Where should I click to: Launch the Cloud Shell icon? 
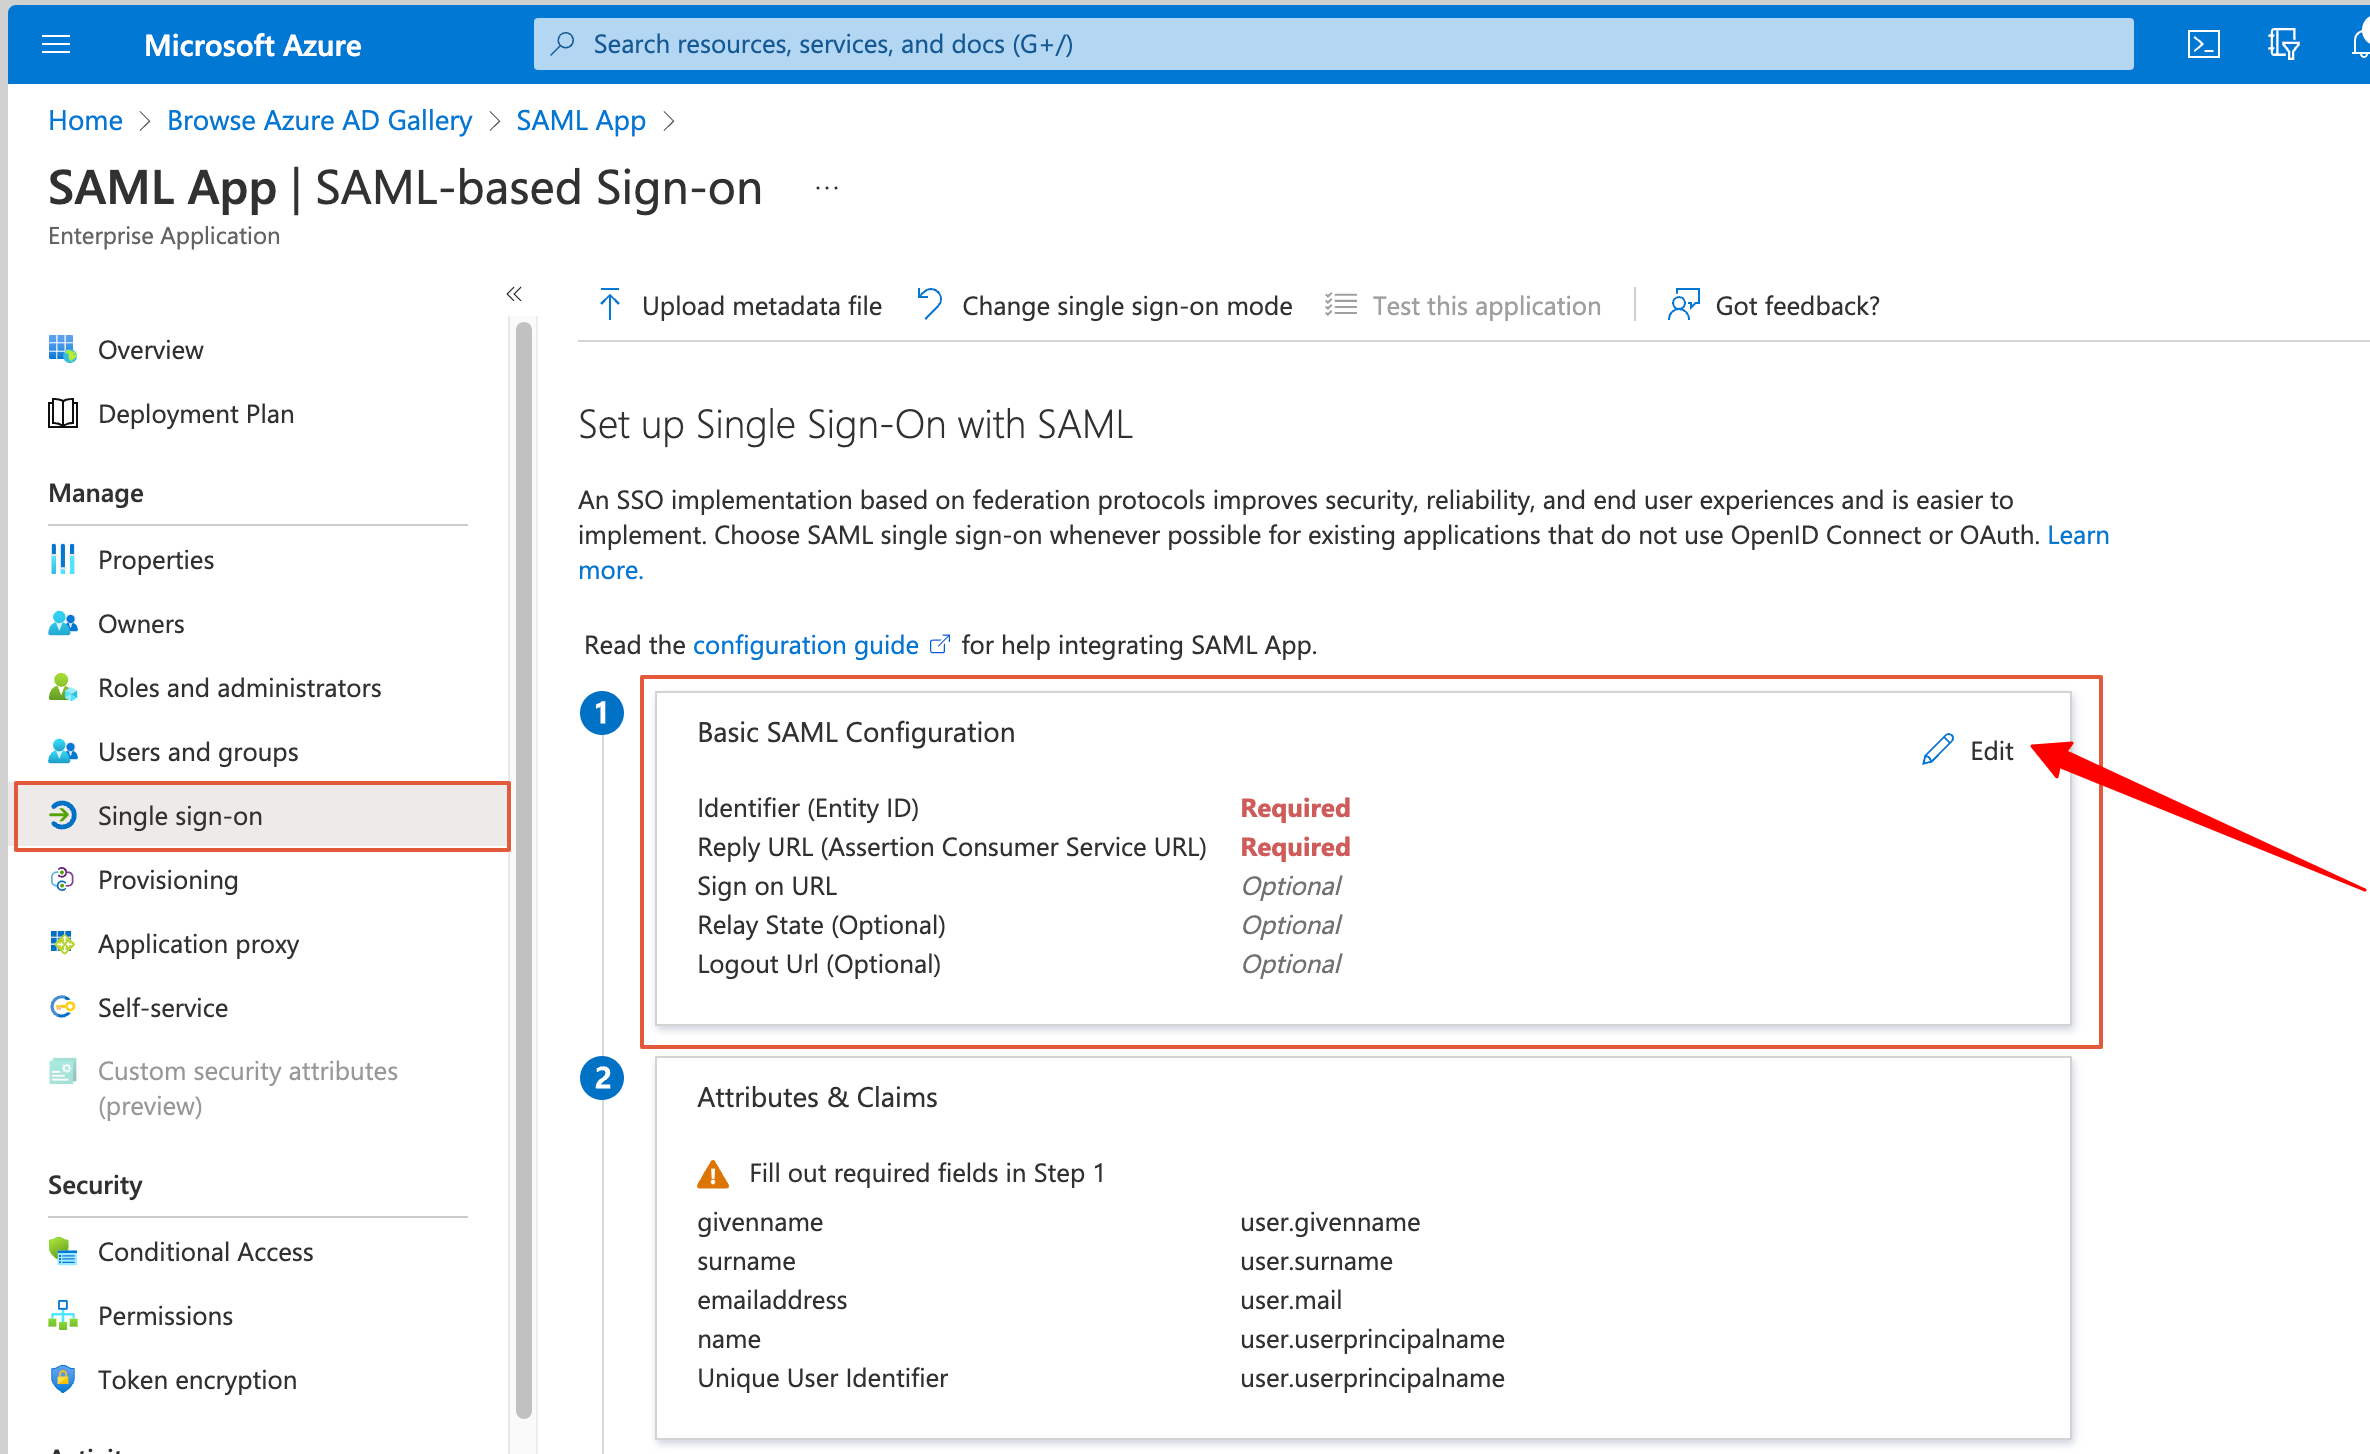pyautogui.click(x=2203, y=44)
